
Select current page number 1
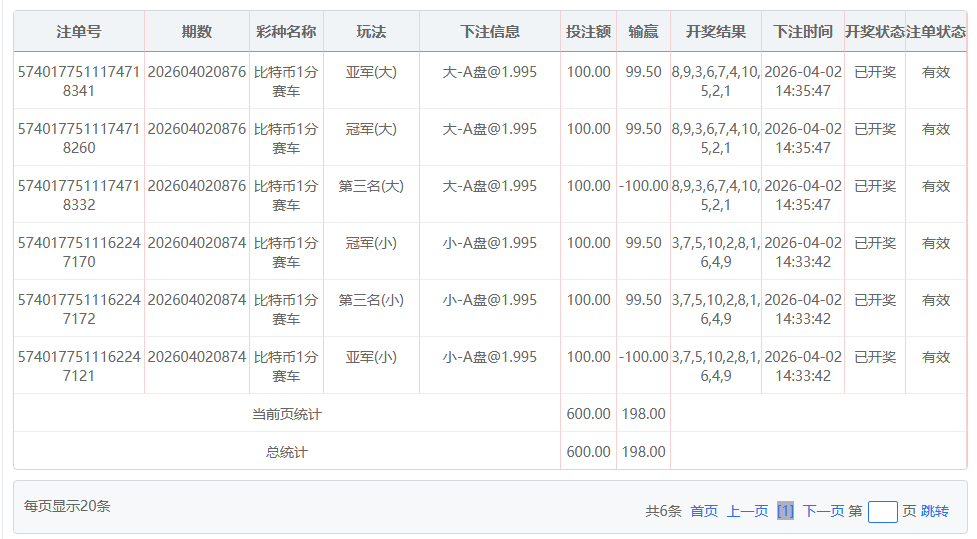point(785,511)
